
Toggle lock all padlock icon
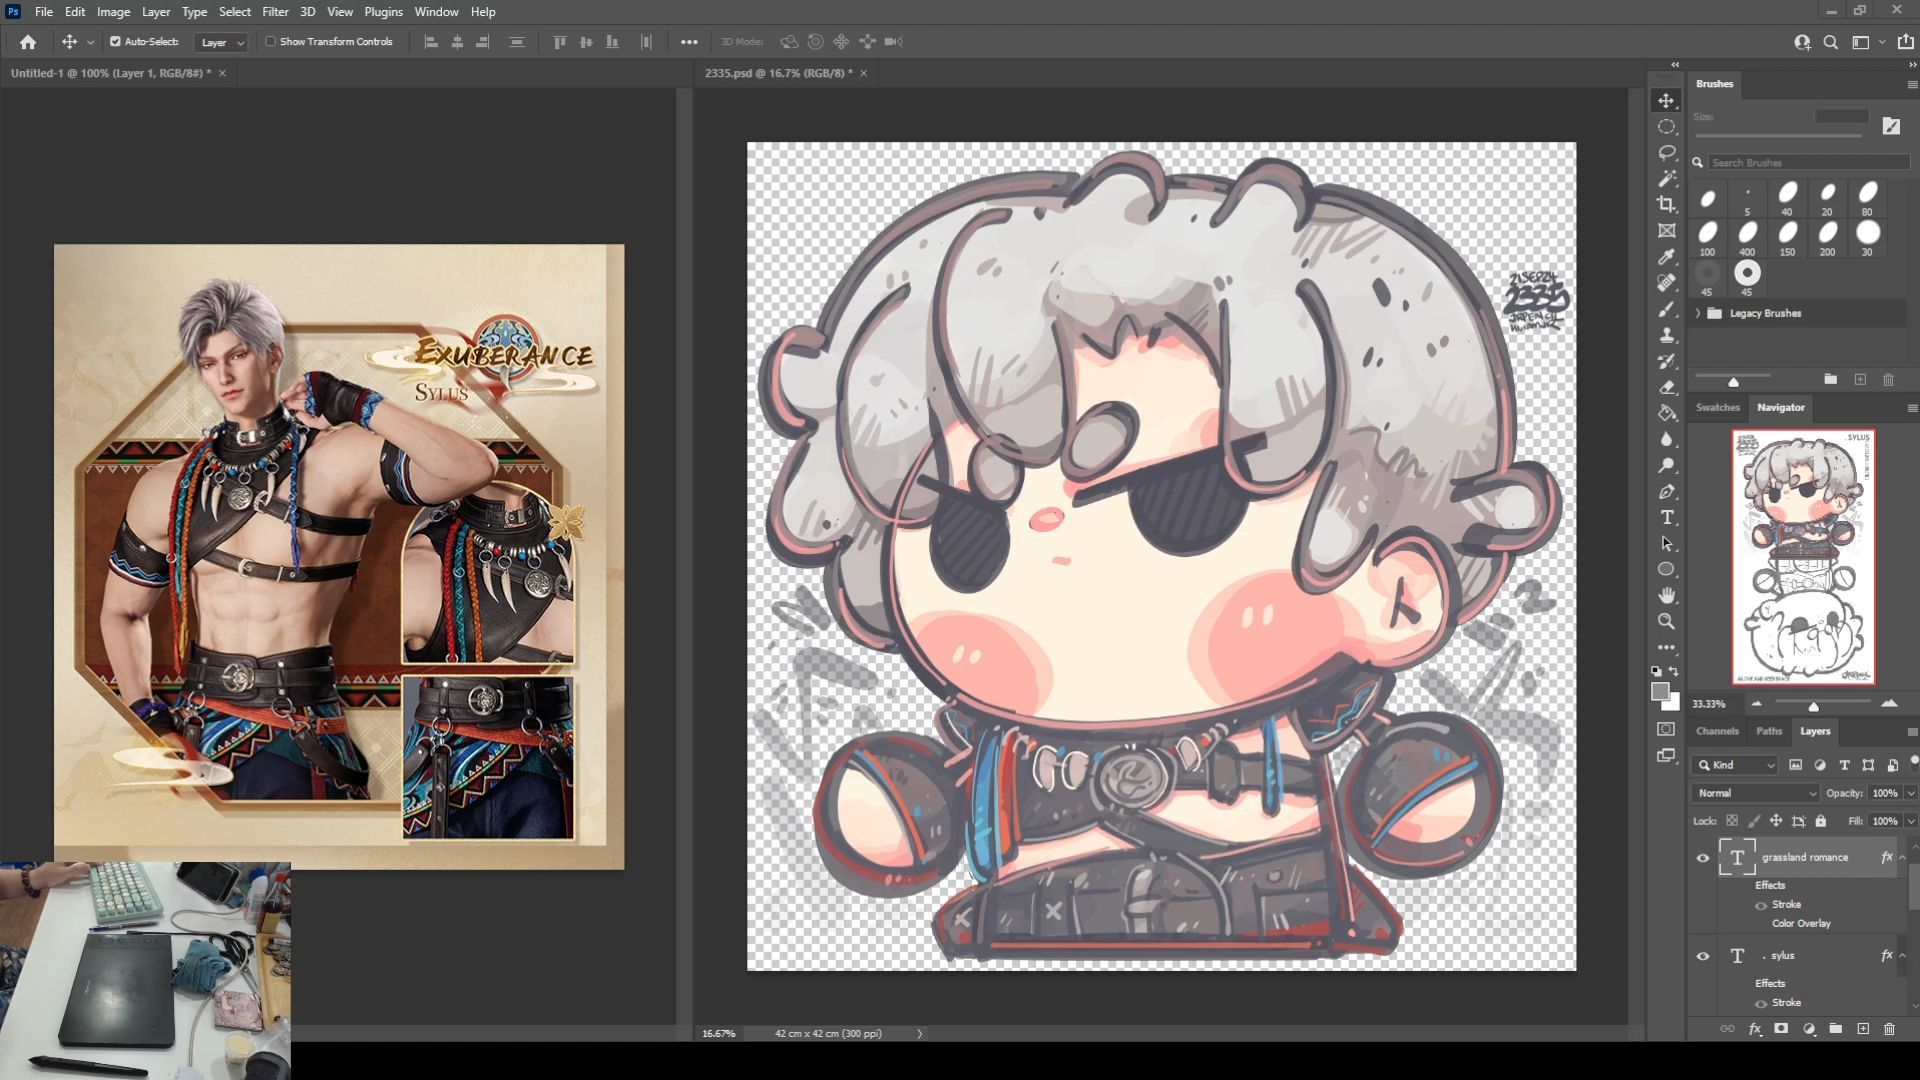(x=1821, y=821)
